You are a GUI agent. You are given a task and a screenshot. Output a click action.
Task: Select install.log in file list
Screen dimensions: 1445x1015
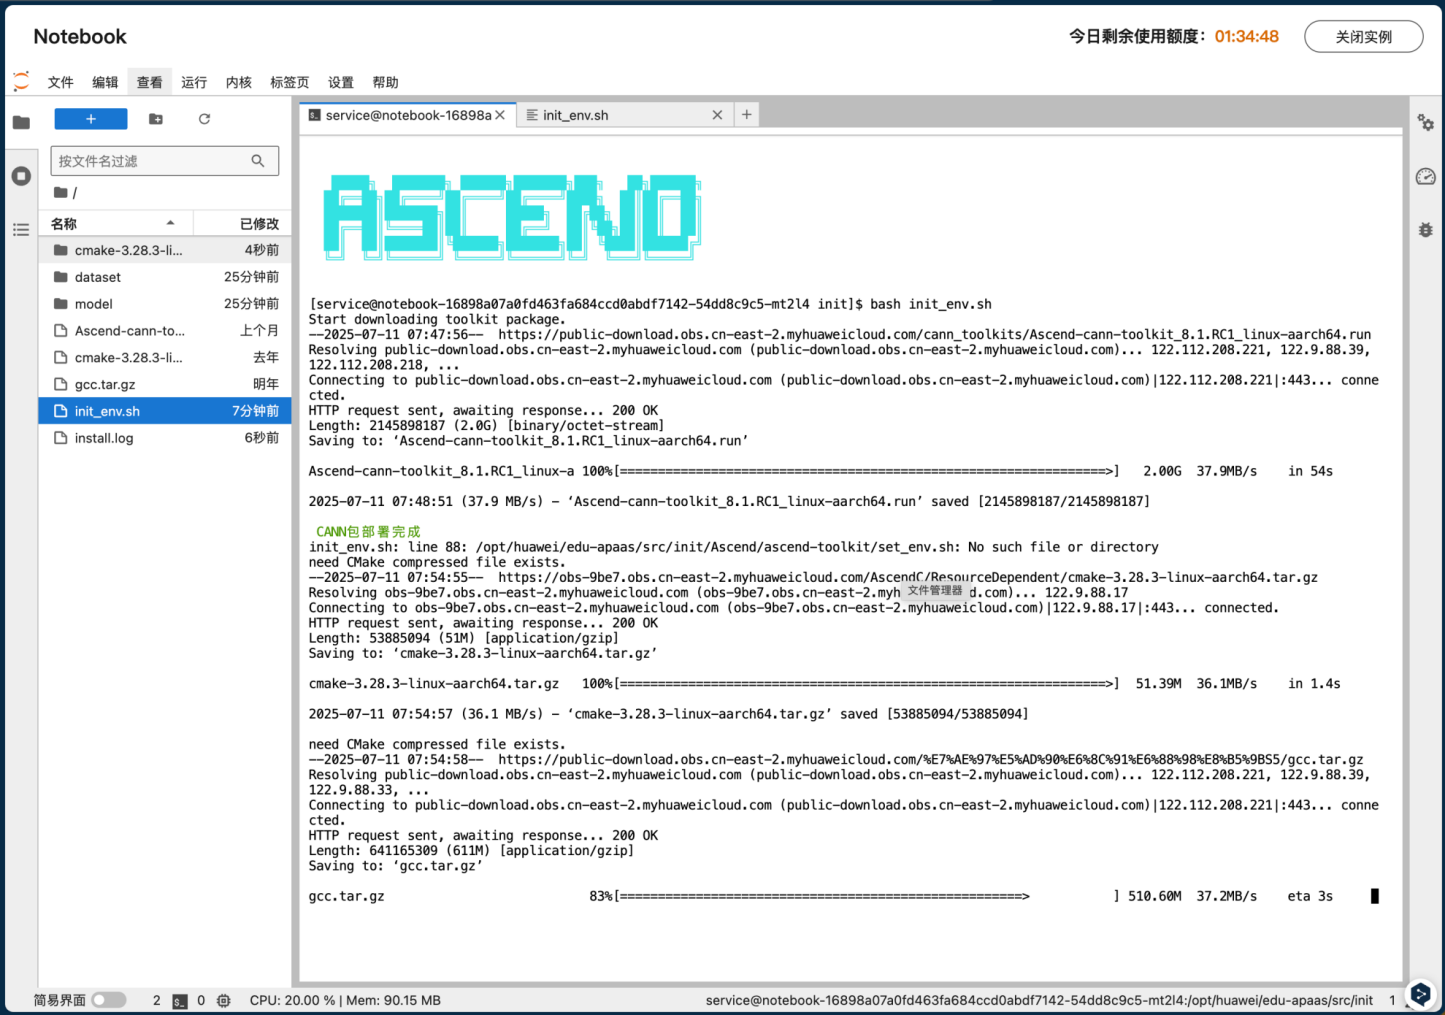click(165, 438)
